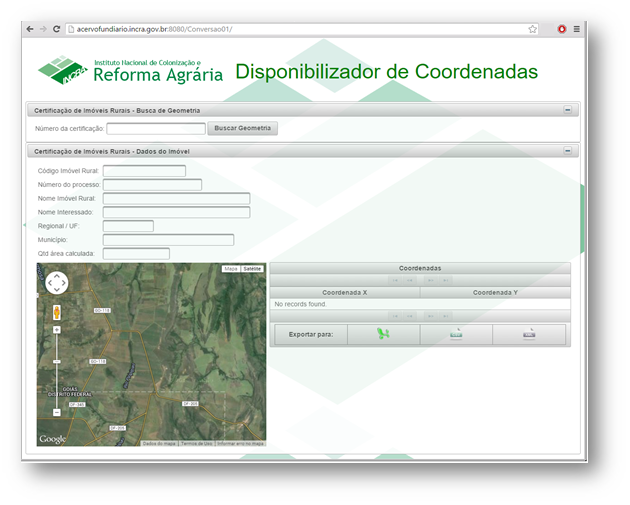Screen dimensions: 630x505
Task: Click the red extension icon in toolbar
Action: (x=562, y=29)
